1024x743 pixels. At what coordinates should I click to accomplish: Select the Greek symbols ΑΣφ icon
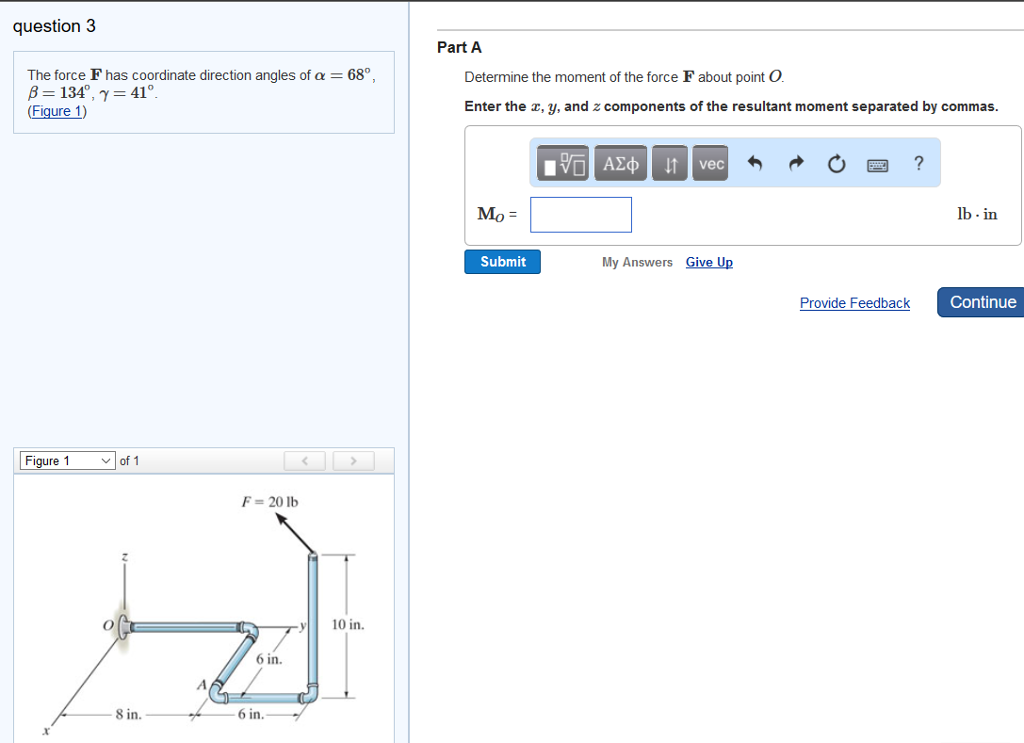coord(620,163)
